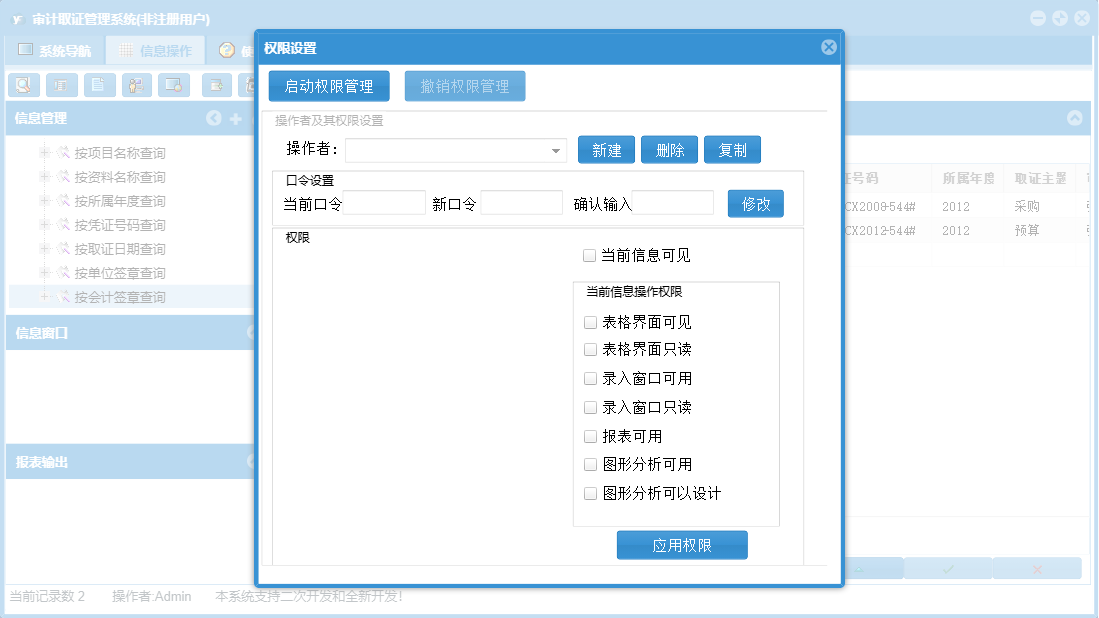Viewport: 1099px width, 618px height.
Task: Expand 按单位签章查询 tree node
Action: point(44,273)
